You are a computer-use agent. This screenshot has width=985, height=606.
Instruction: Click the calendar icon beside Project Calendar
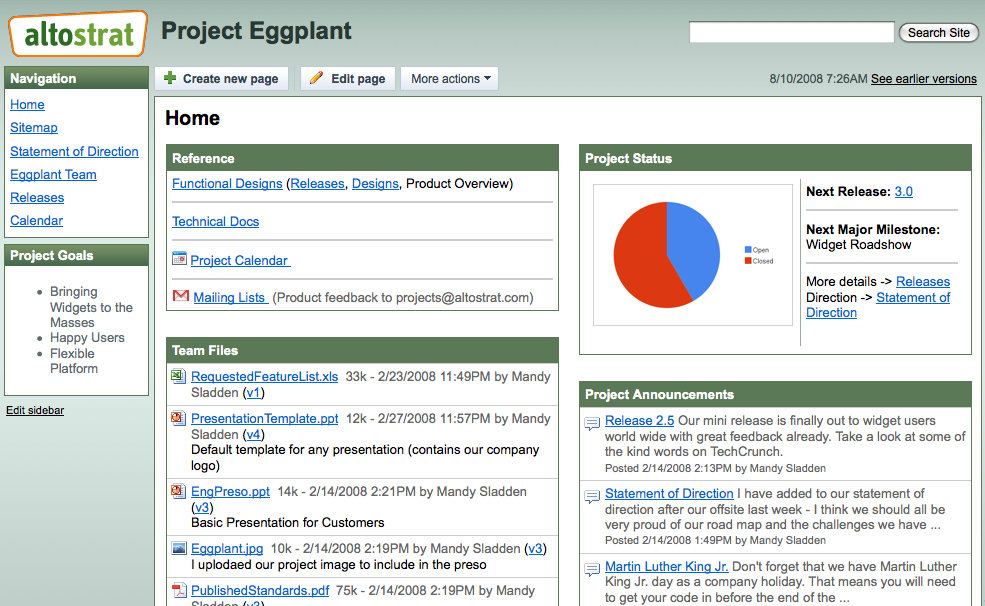pyautogui.click(x=179, y=259)
